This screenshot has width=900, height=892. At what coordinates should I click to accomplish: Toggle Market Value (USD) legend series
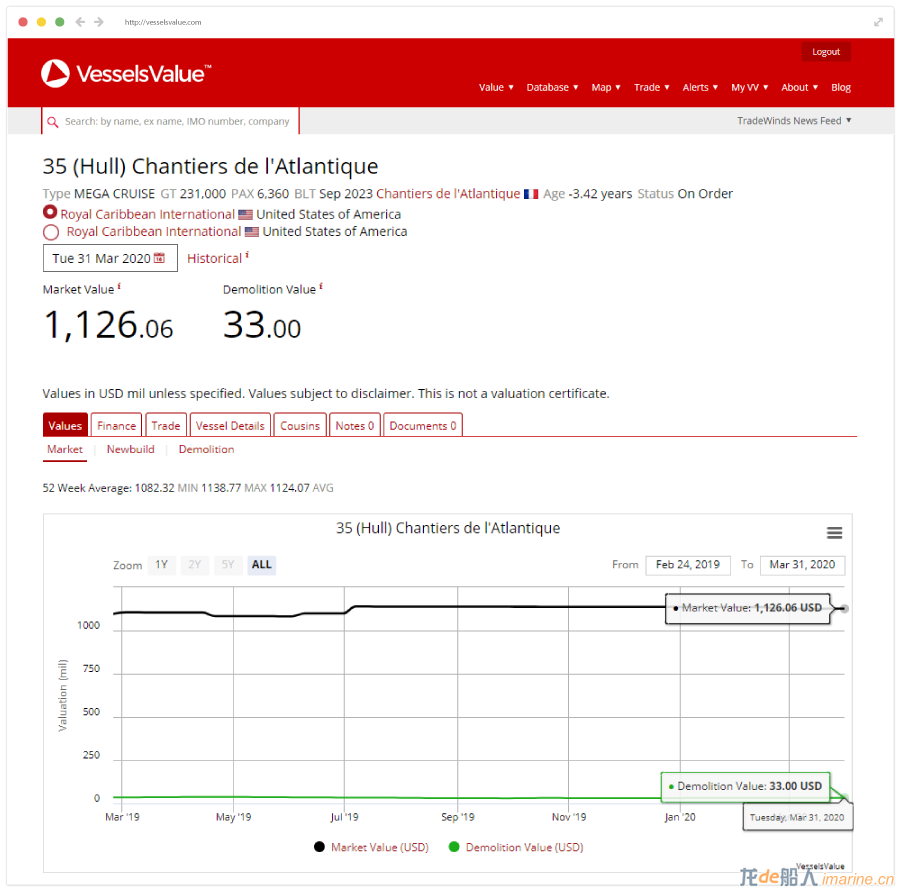tap(371, 847)
